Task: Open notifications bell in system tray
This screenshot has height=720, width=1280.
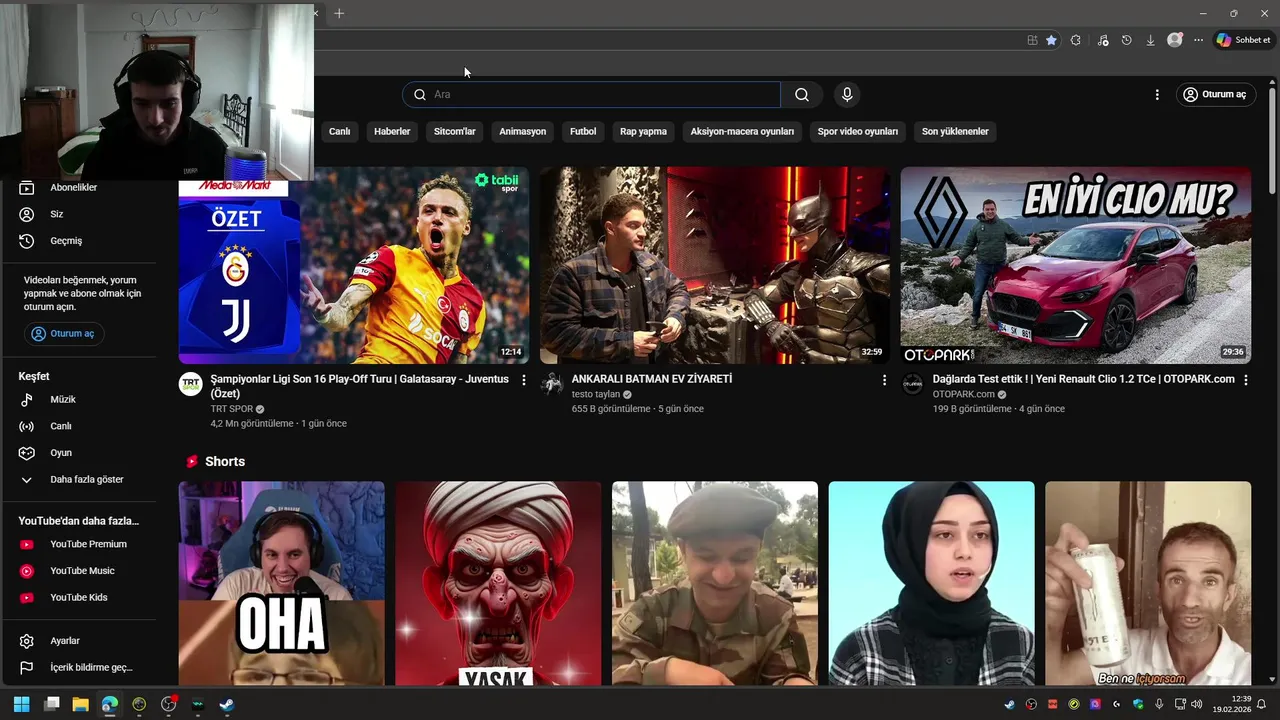Action: pos(1261,704)
